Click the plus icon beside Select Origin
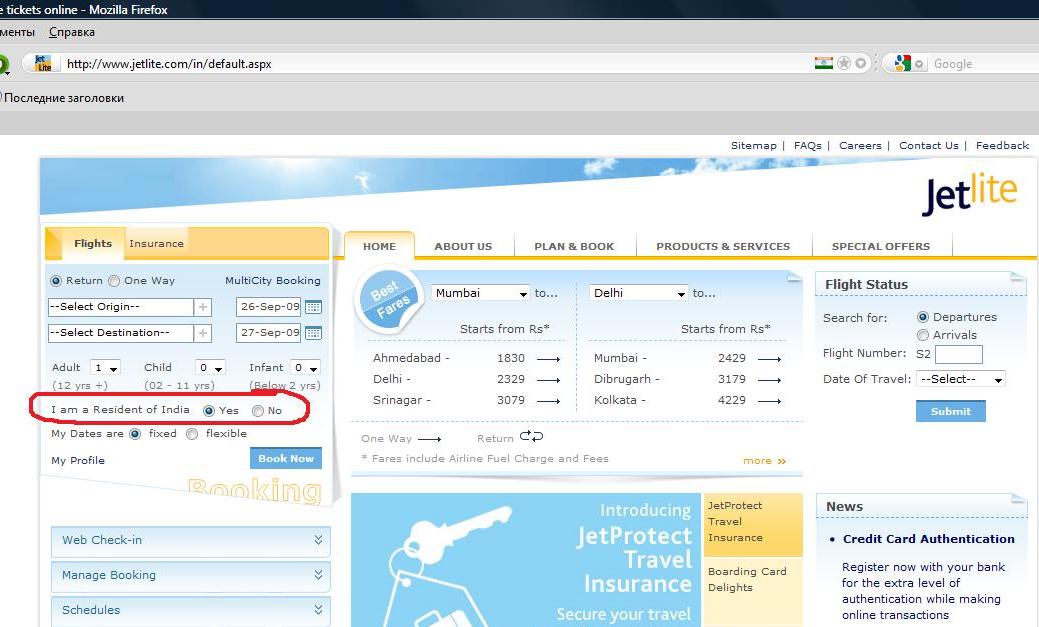The height and width of the screenshot is (627, 1039). (203, 307)
